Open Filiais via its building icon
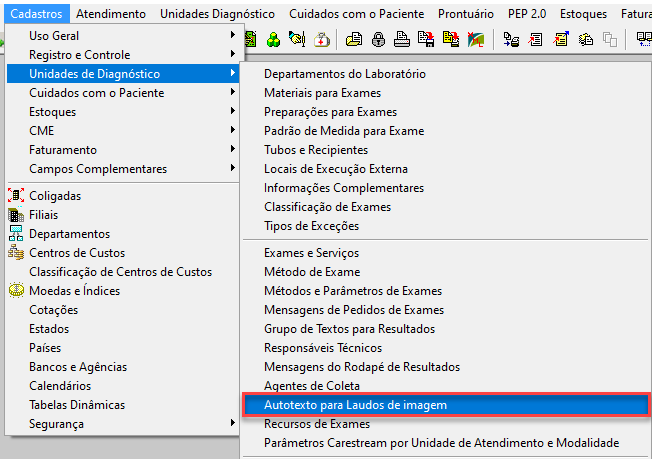The image size is (652, 459). [x=16, y=215]
